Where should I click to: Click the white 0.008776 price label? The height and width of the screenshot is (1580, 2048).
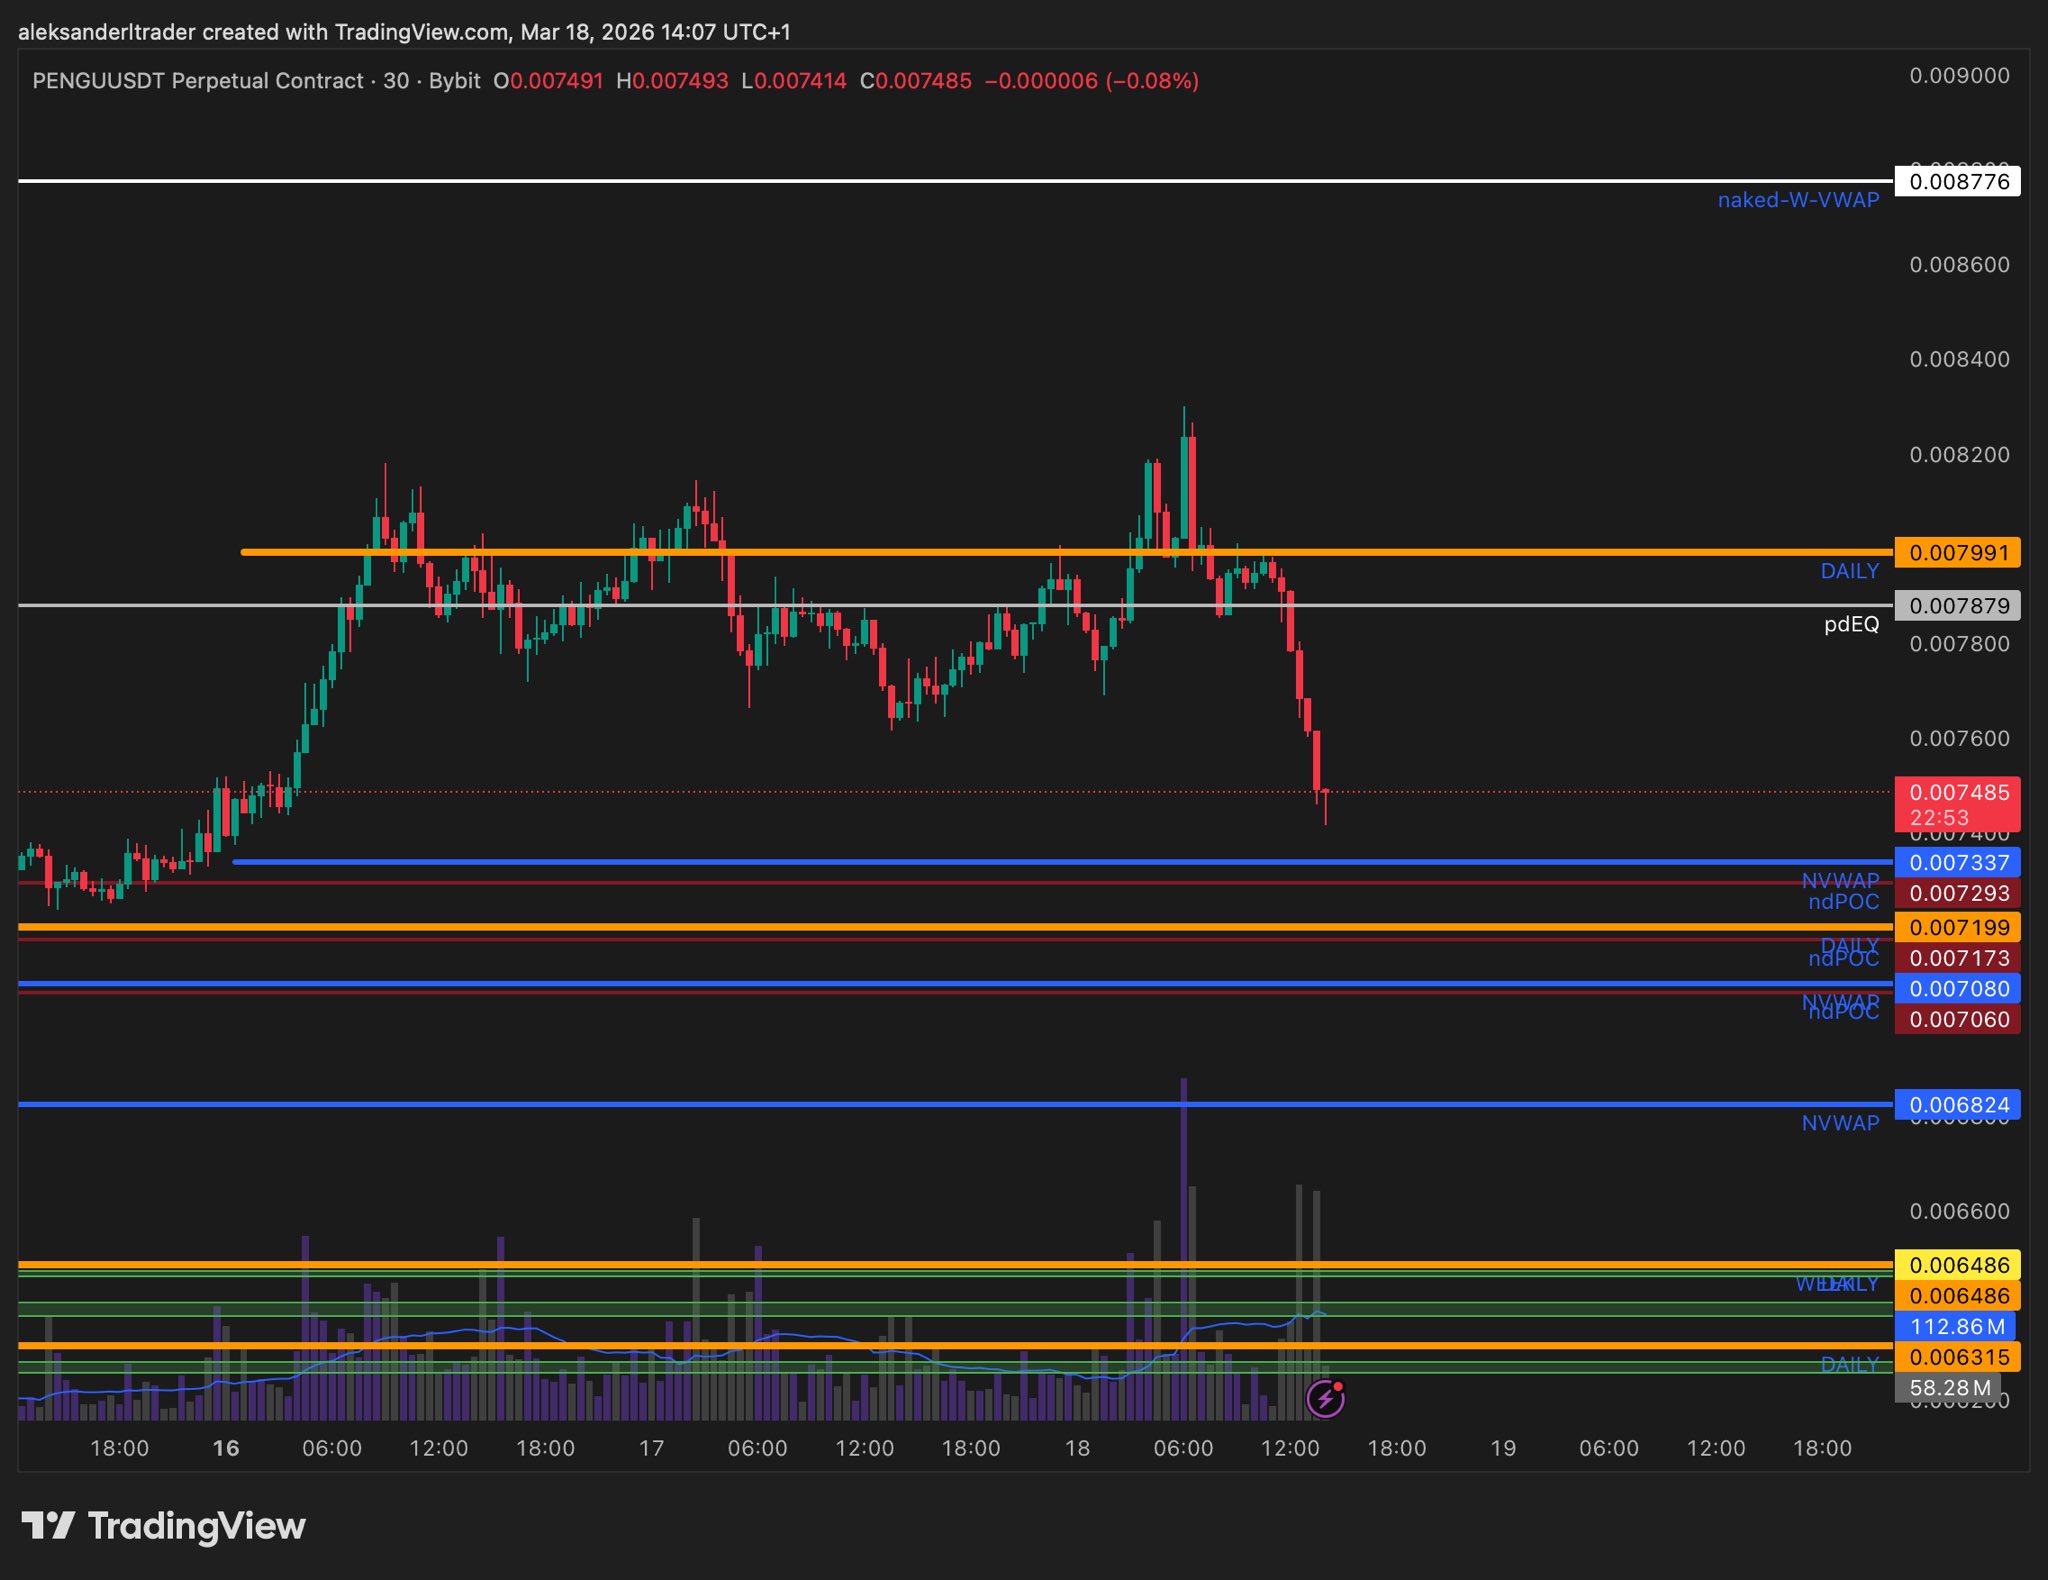point(1957,182)
